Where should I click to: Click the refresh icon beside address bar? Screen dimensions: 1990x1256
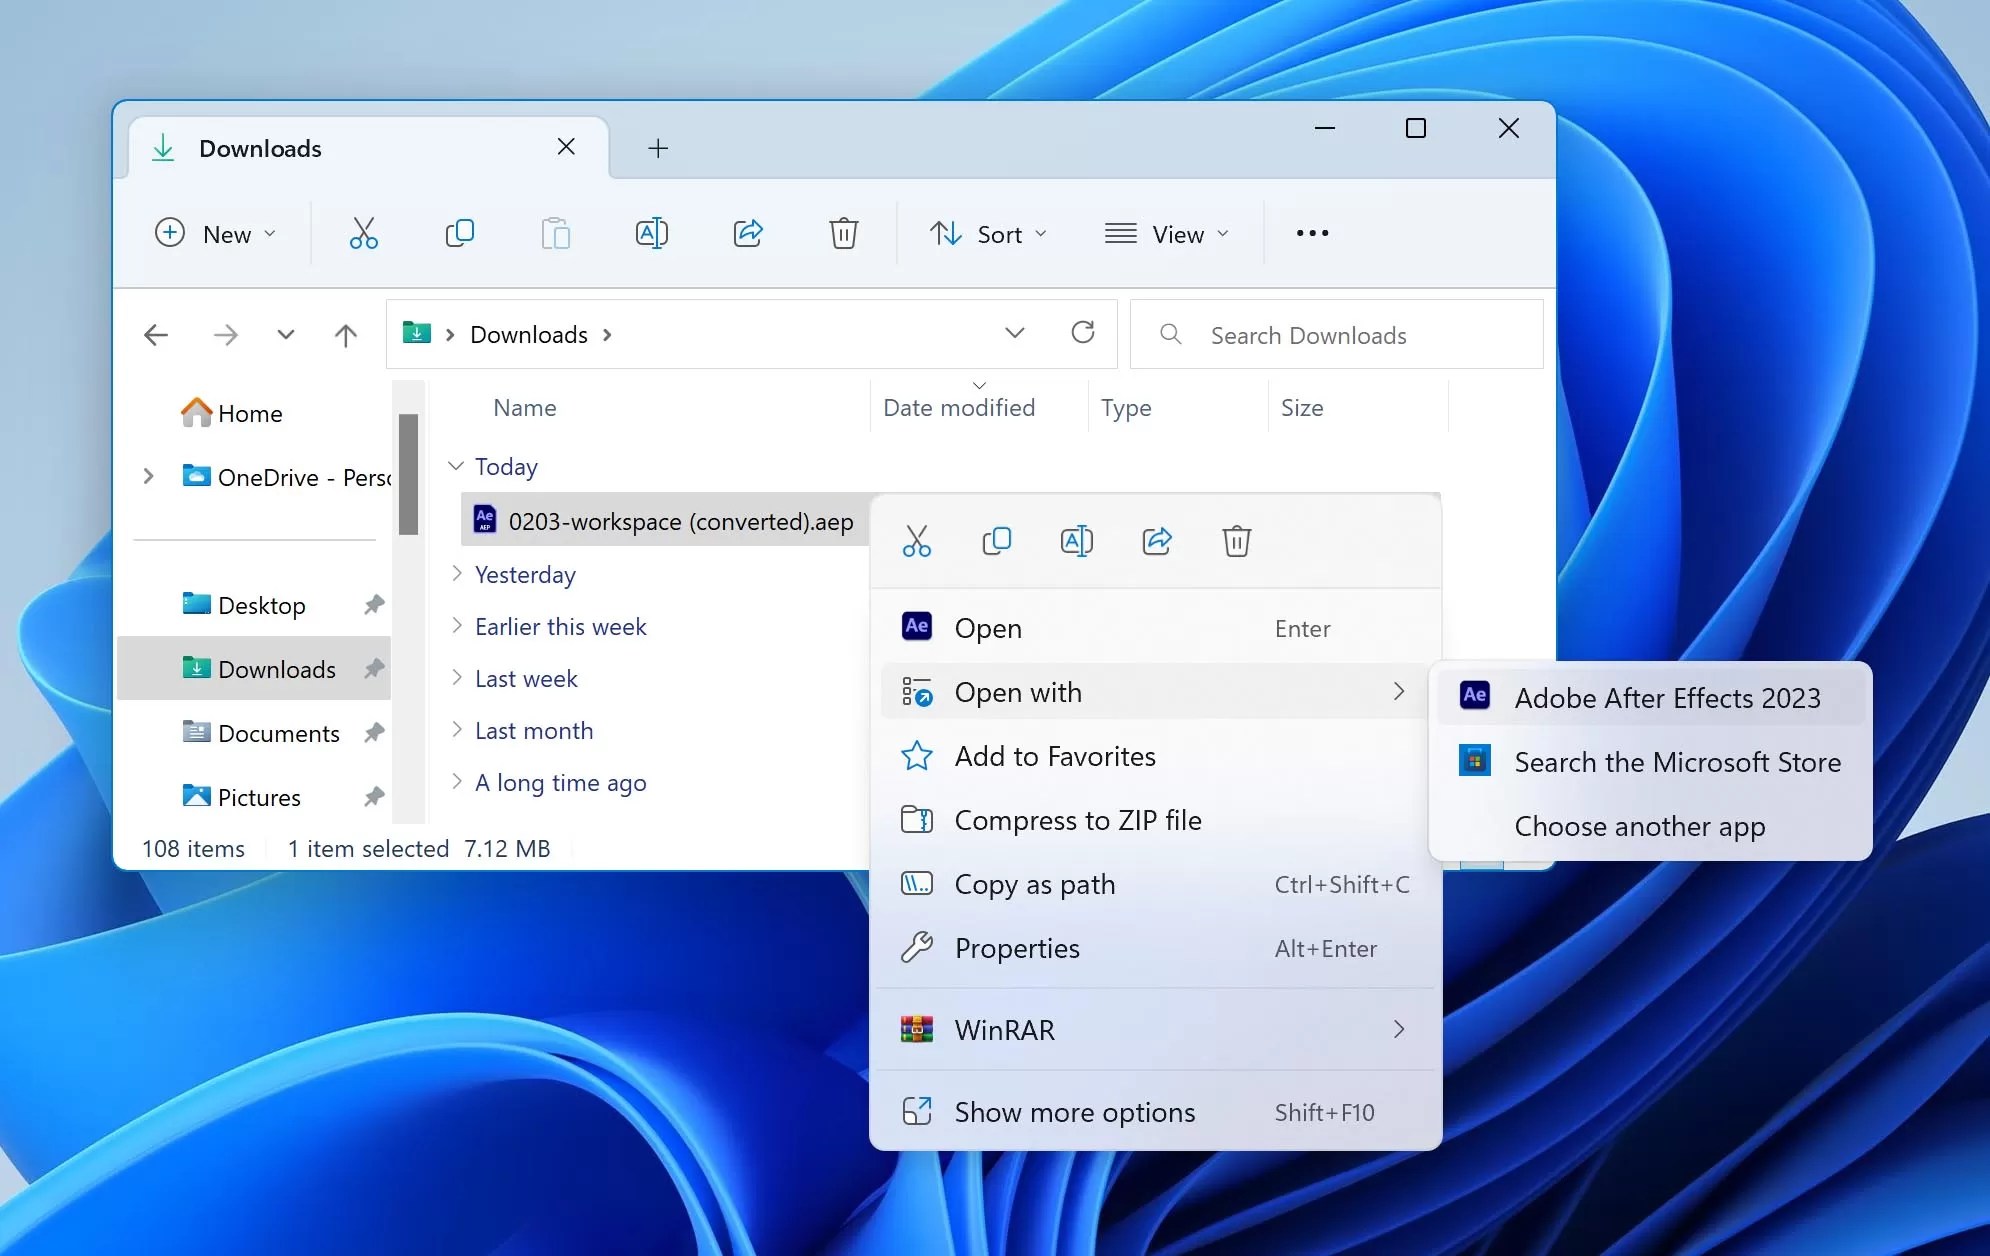pyautogui.click(x=1083, y=333)
